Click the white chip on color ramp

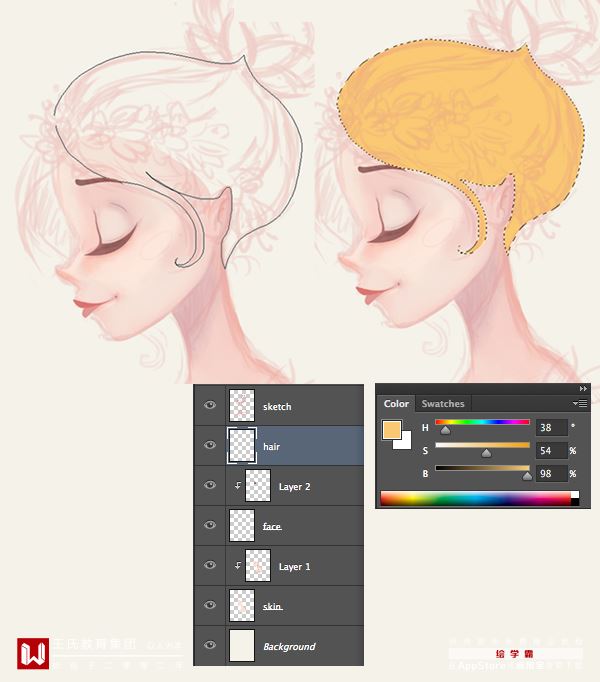(x=575, y=495)
